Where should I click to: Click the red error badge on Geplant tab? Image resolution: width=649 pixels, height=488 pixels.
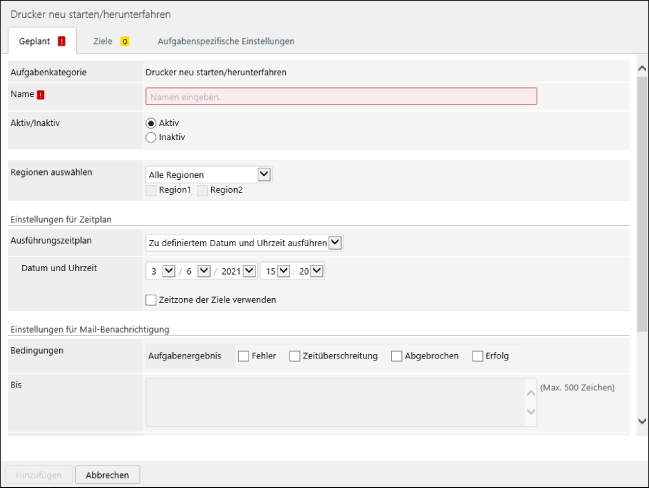coord(62,41)
